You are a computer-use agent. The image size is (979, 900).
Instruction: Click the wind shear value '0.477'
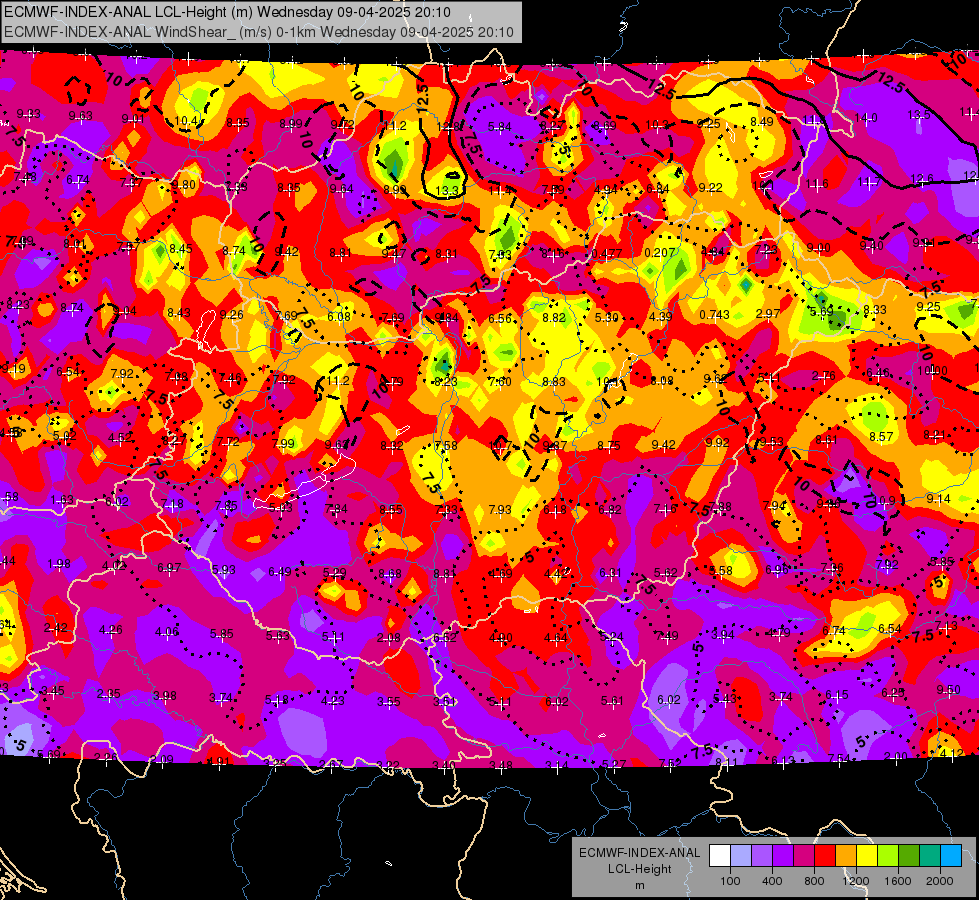point(606,253)
